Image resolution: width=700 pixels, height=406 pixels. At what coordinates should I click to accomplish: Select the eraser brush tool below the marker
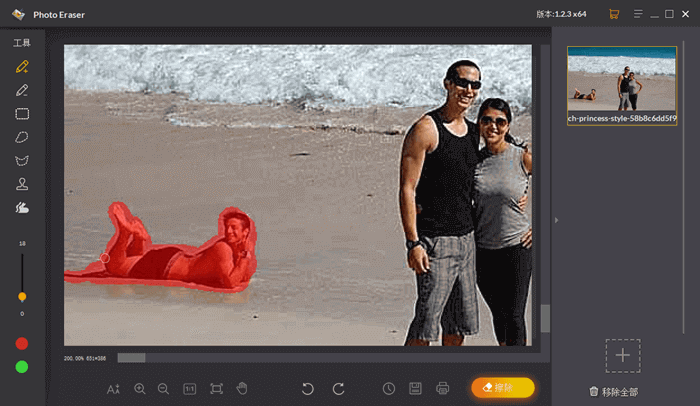click(x=22, y=90)
